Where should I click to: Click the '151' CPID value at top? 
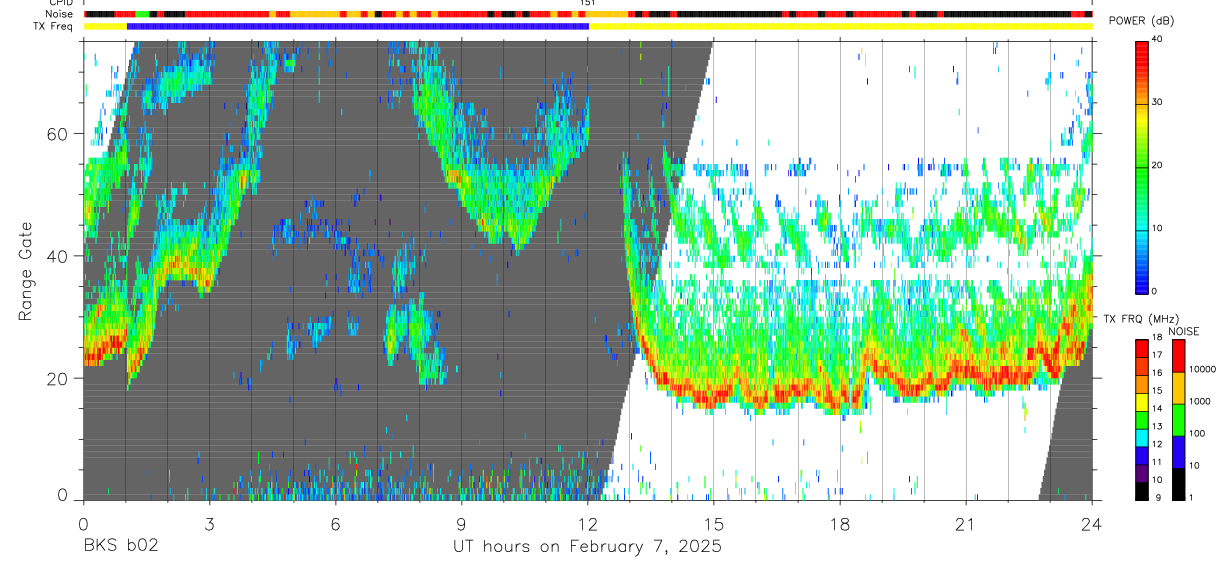tap(588, 4)
